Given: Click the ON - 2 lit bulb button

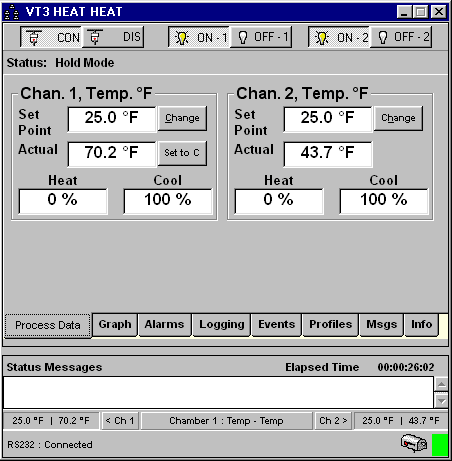Looking at the screenshot, I should tap(339, 37).
